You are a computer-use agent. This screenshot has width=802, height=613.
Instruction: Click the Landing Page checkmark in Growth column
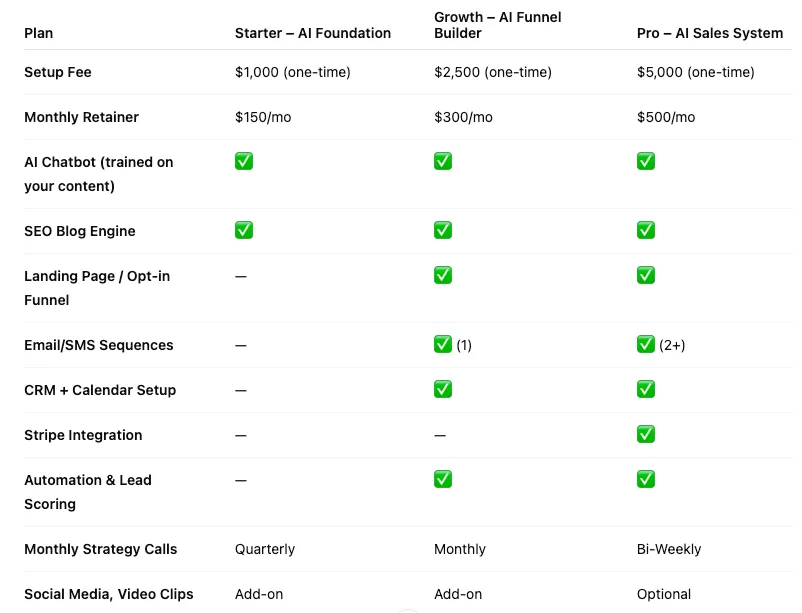(x=443, y=275)
